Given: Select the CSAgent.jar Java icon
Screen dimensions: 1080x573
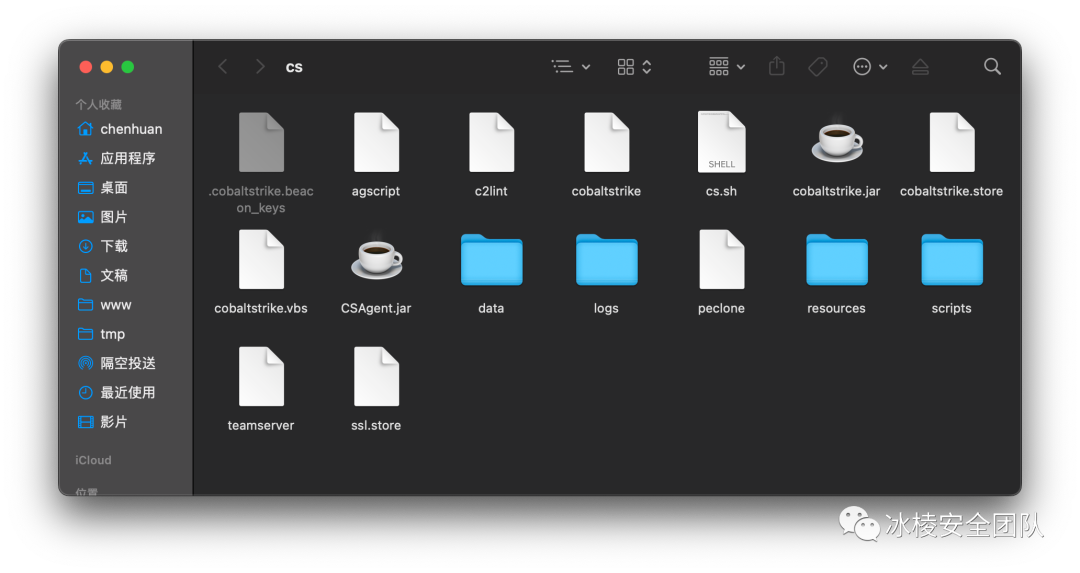Looking at the screenshot, I should [x=376, y=257].
